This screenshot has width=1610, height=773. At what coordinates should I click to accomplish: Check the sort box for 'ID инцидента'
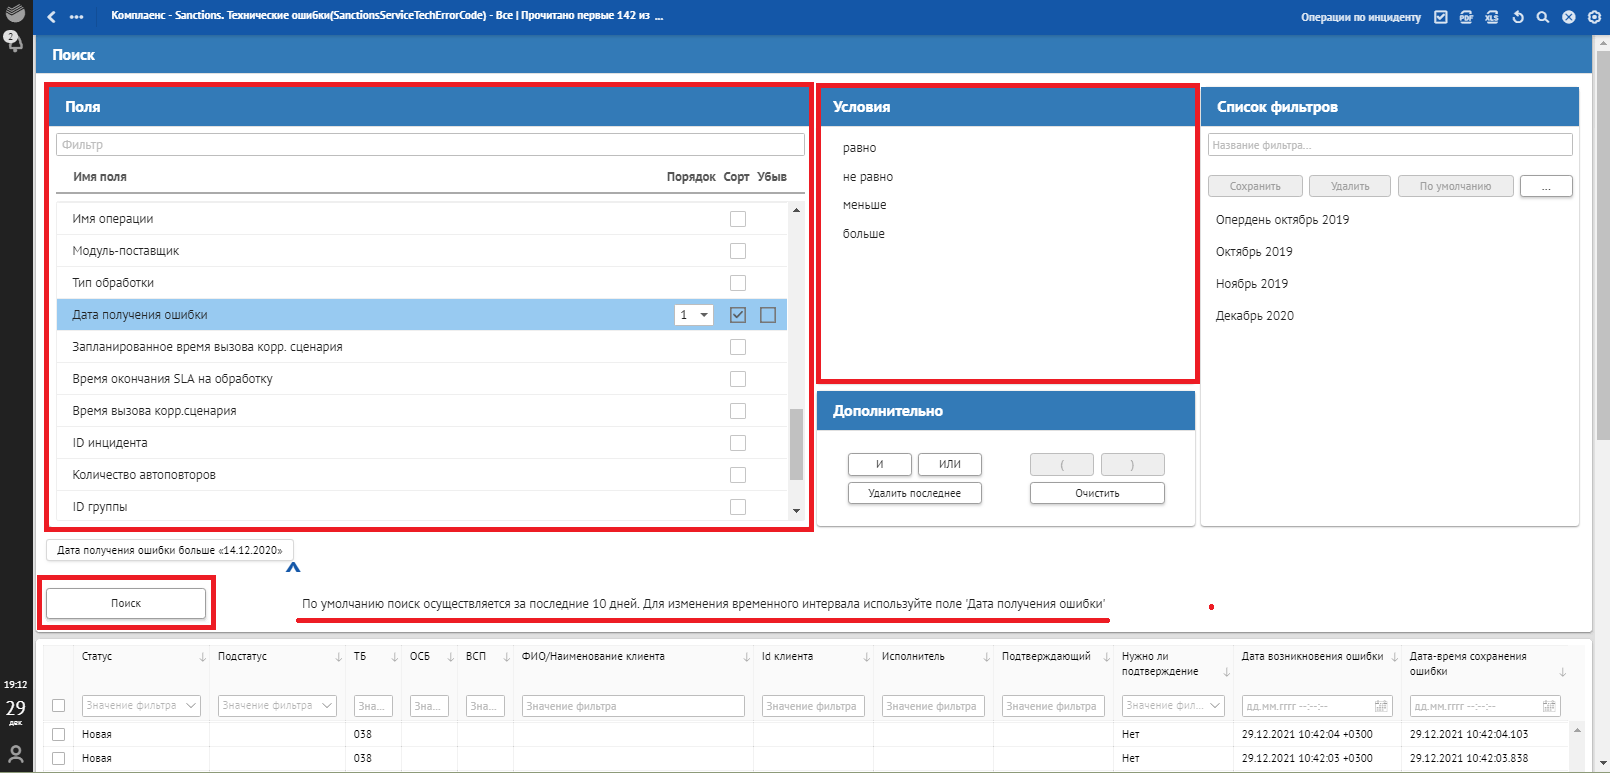738,443
